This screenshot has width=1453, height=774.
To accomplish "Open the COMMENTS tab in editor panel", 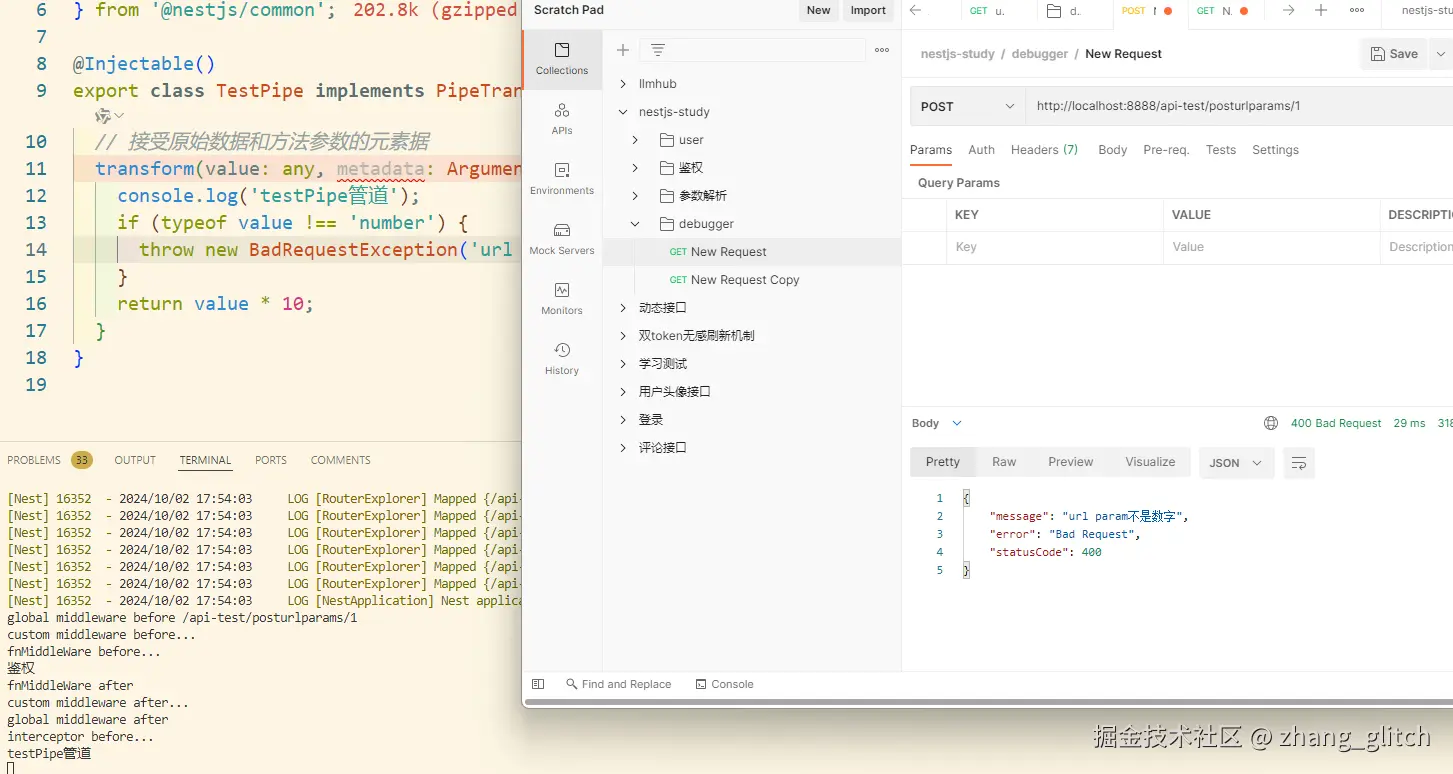I will point(340,460).
